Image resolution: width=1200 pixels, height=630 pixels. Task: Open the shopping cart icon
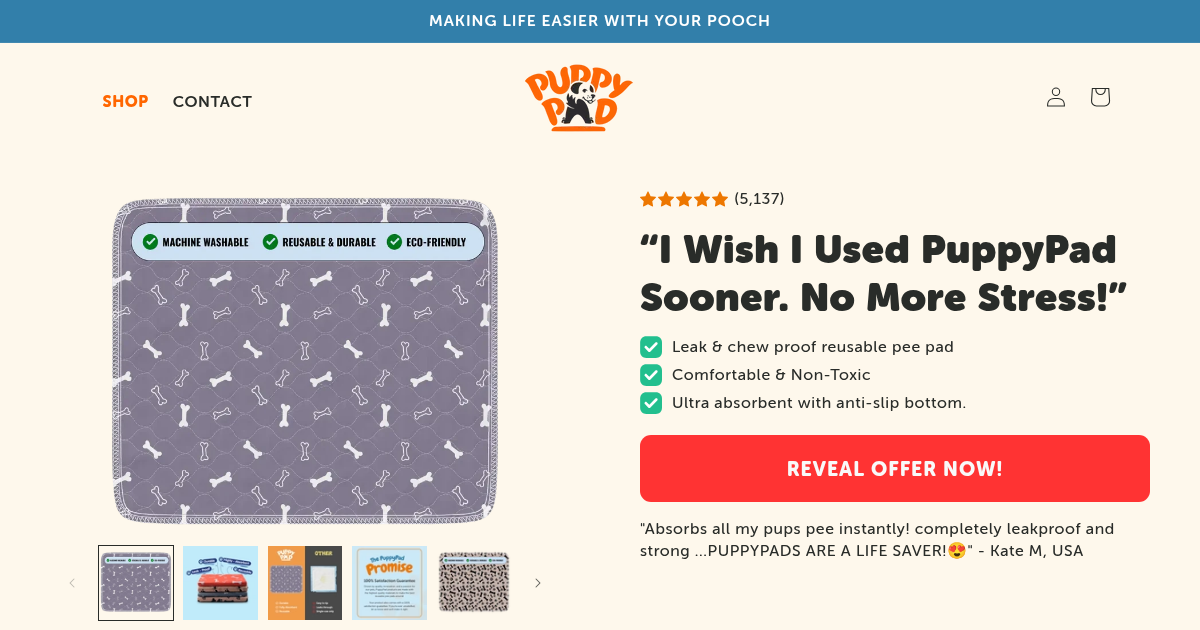1100,97
